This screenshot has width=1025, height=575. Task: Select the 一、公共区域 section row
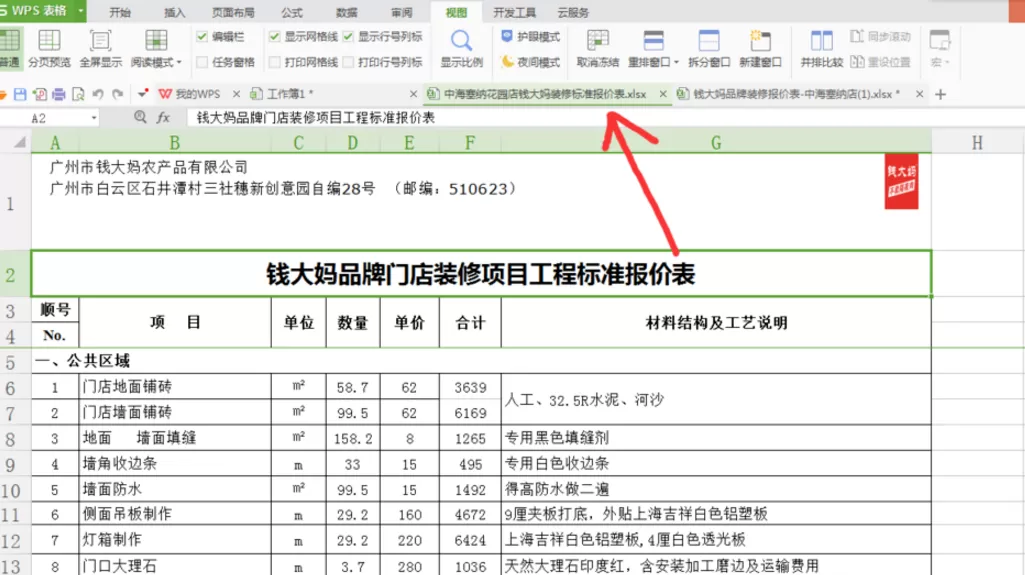[x=481, y=361]
